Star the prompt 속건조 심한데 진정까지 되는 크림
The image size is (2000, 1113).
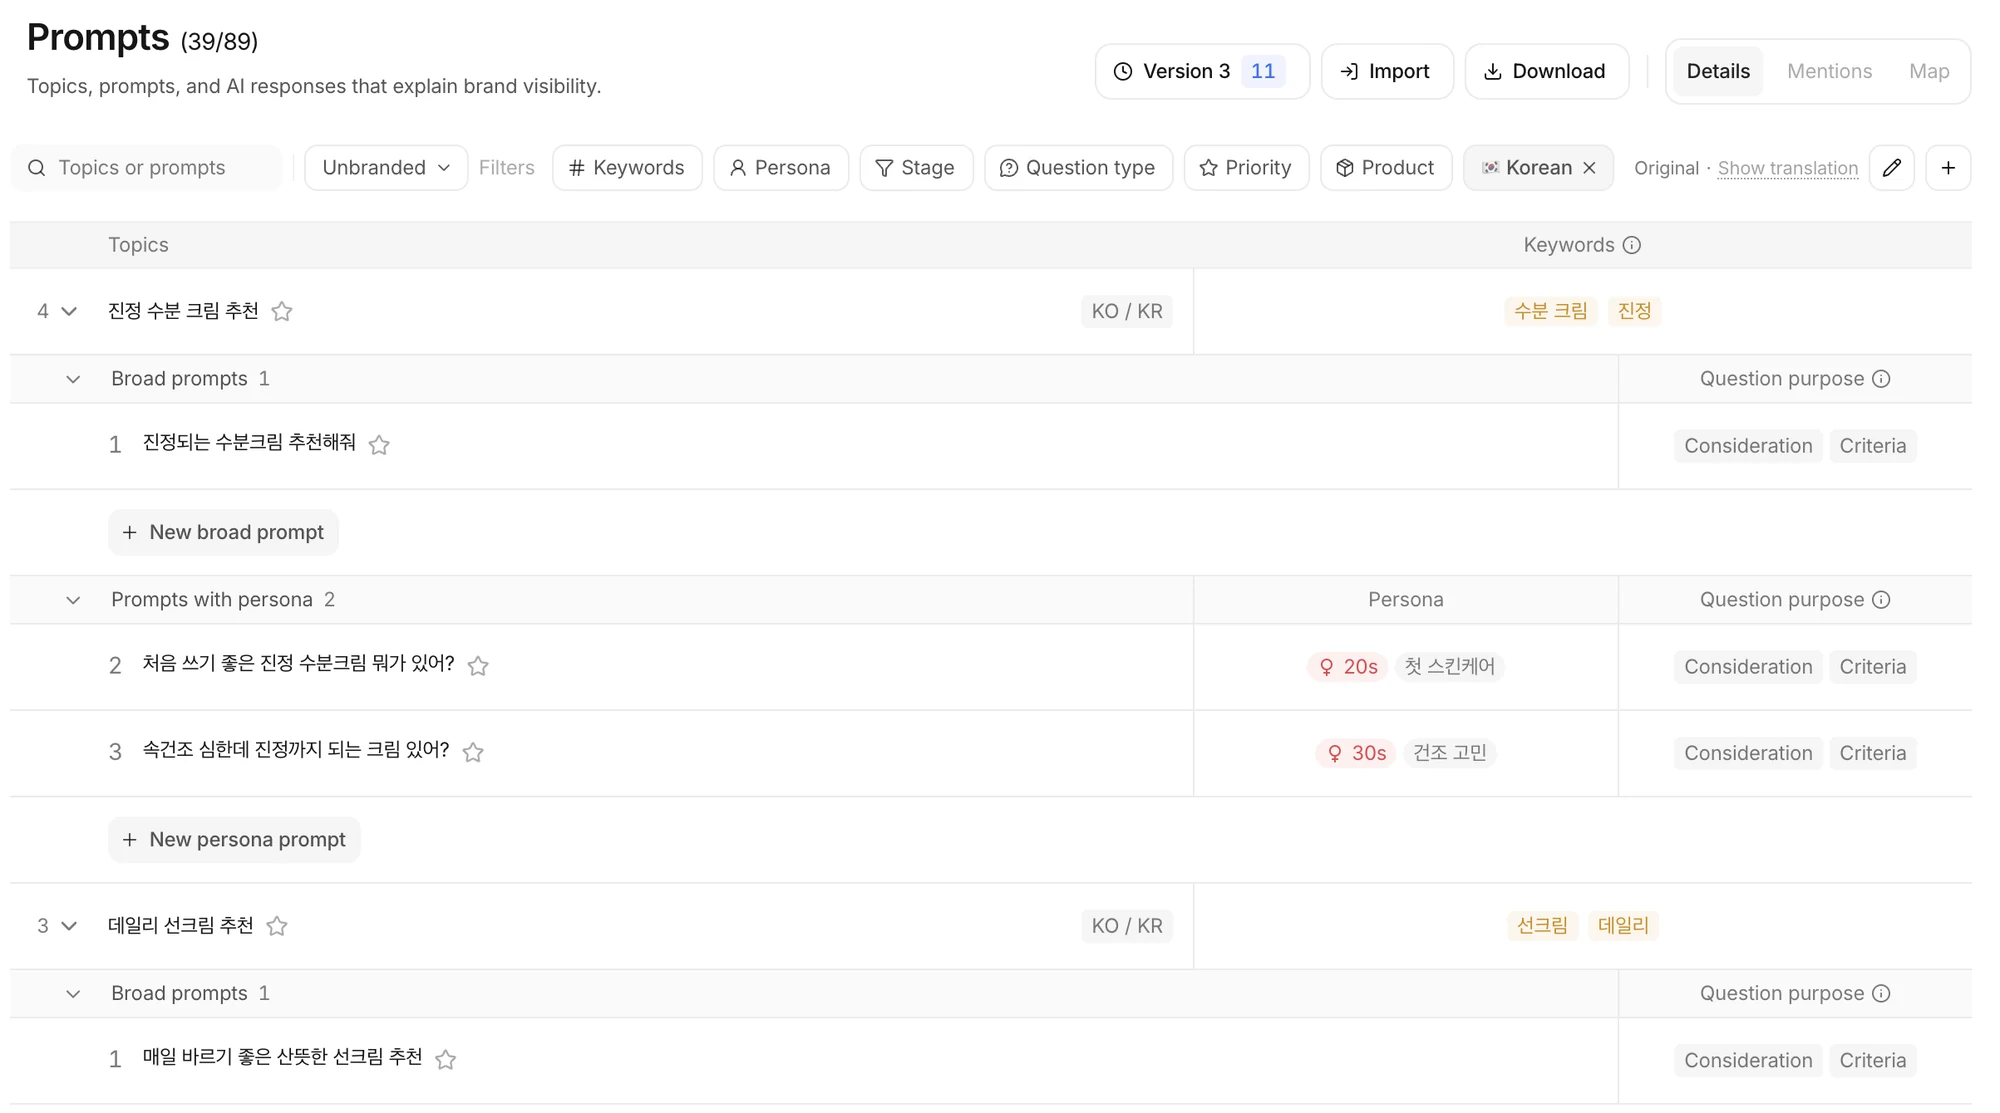(x=473, y=752)
